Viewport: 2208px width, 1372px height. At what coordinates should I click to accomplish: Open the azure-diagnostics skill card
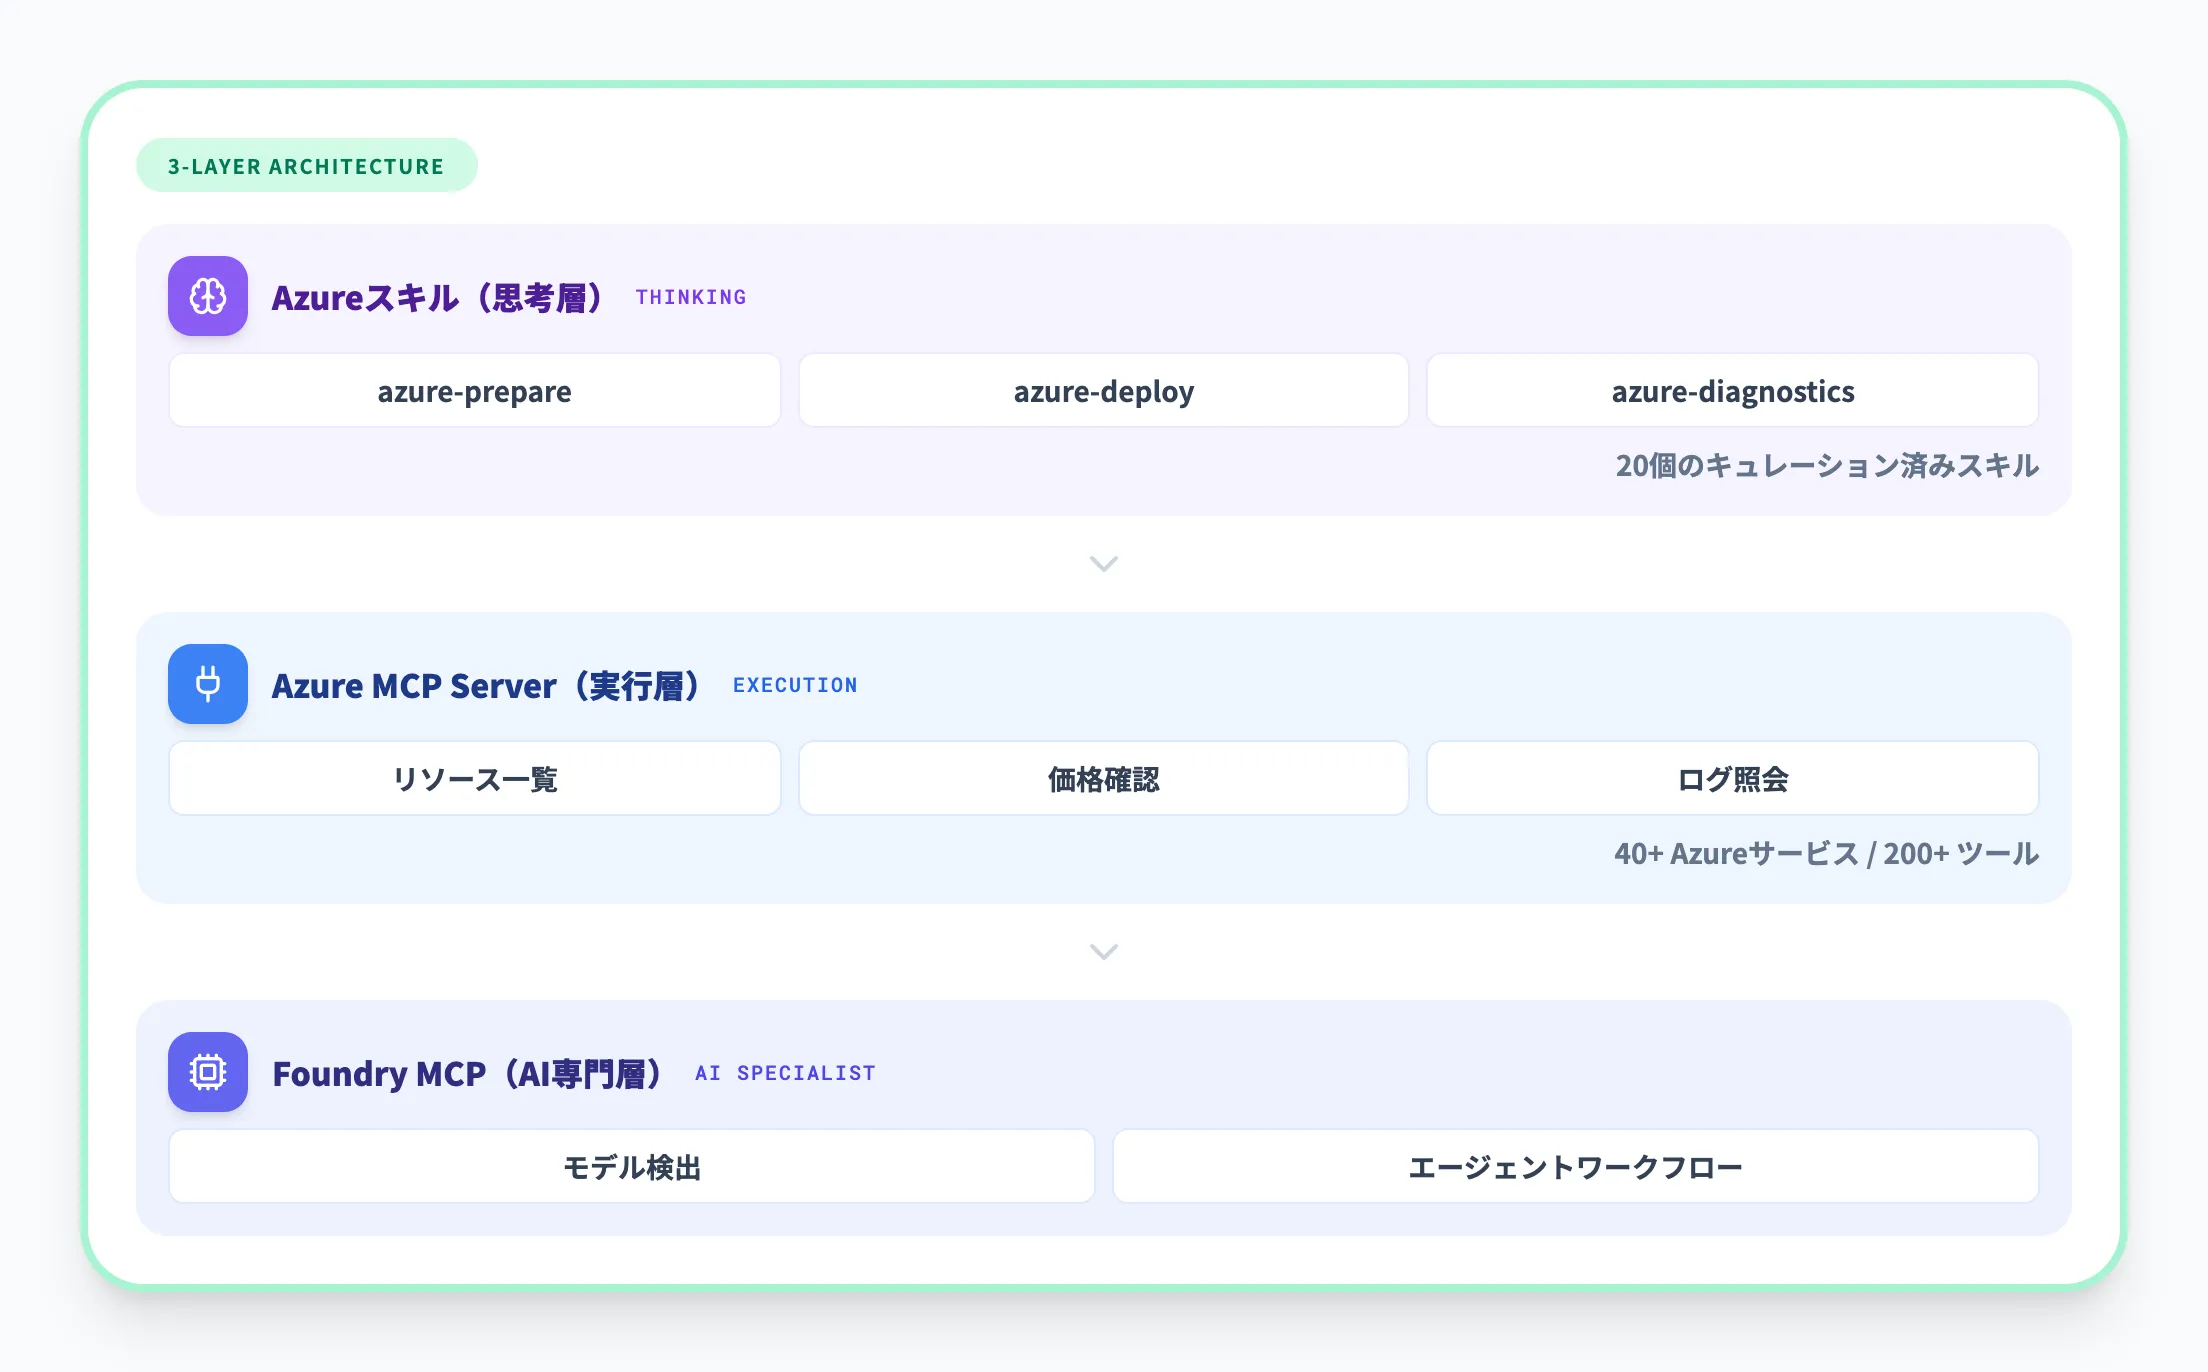click(x=1732, y=391)
